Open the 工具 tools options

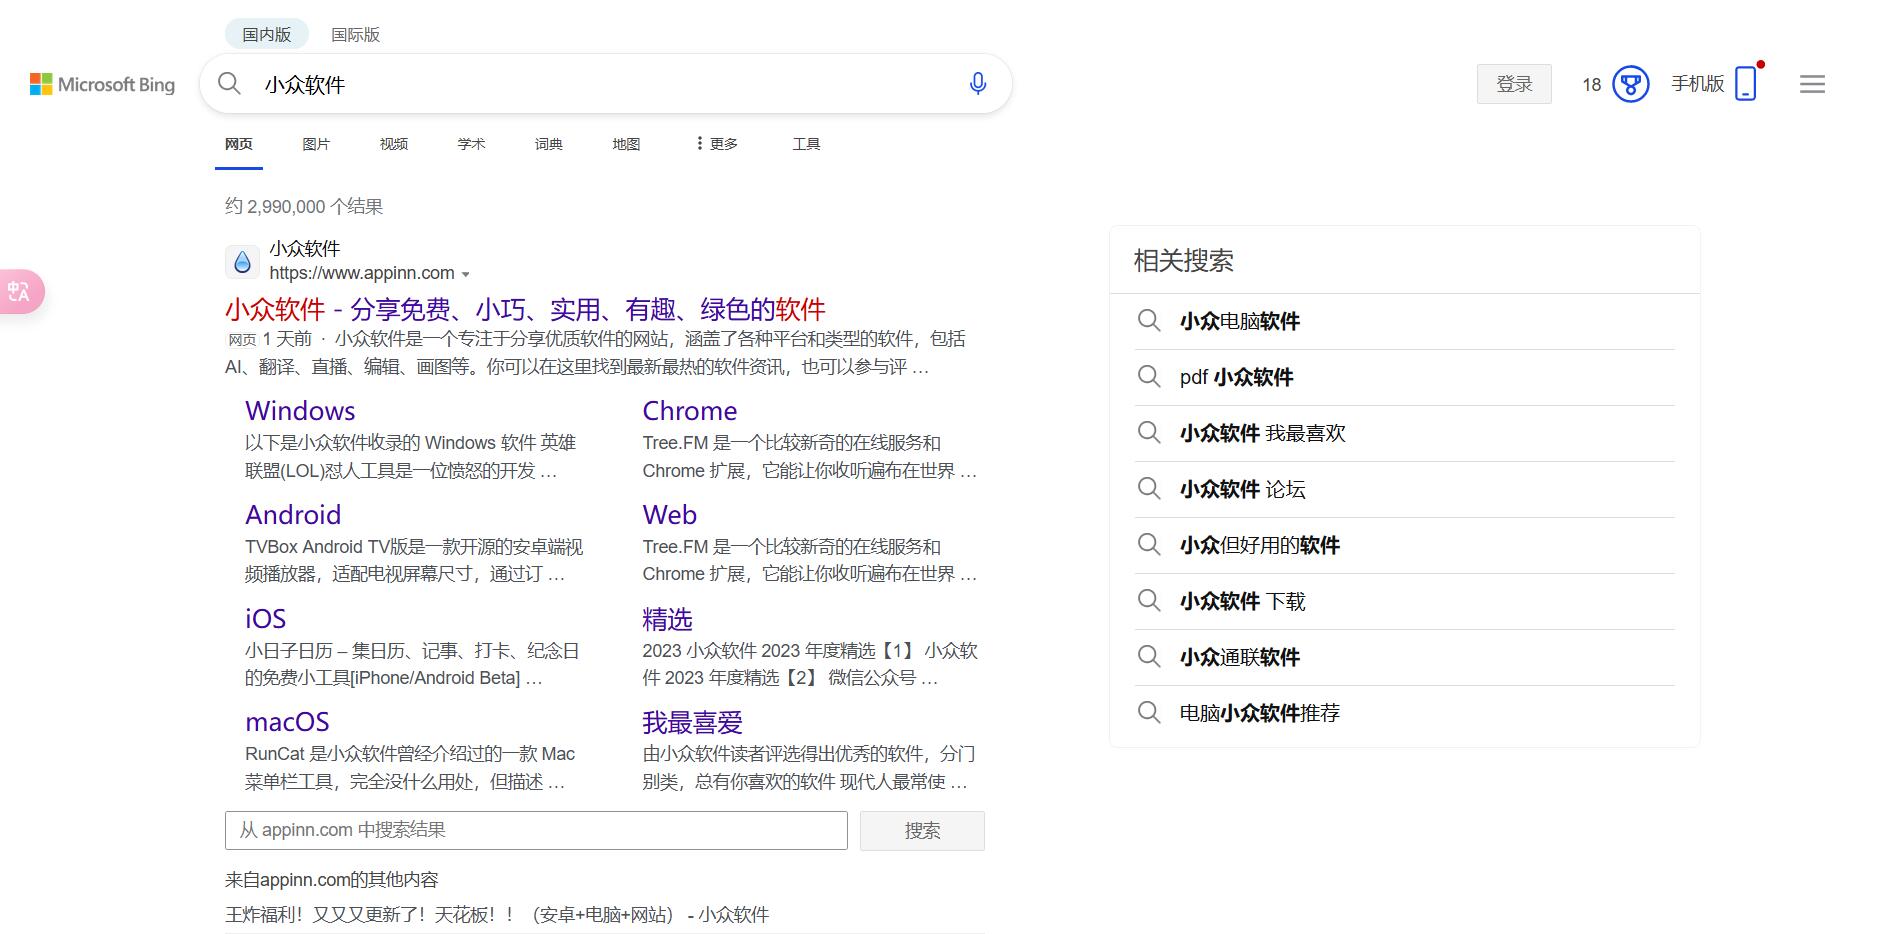(806, 144)
